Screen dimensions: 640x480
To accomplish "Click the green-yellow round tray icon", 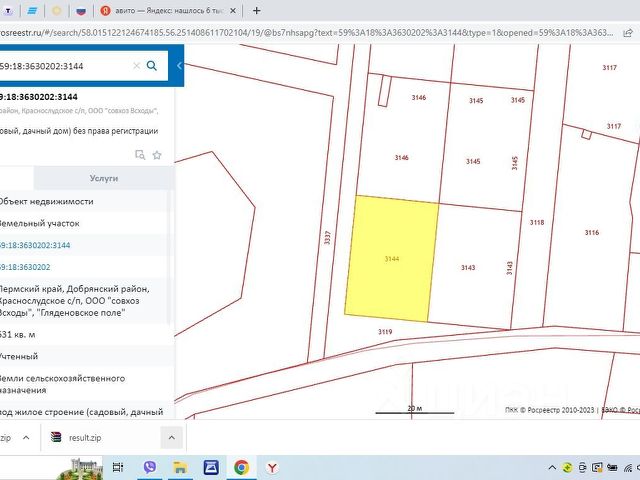I will click(x=567, y=468).
